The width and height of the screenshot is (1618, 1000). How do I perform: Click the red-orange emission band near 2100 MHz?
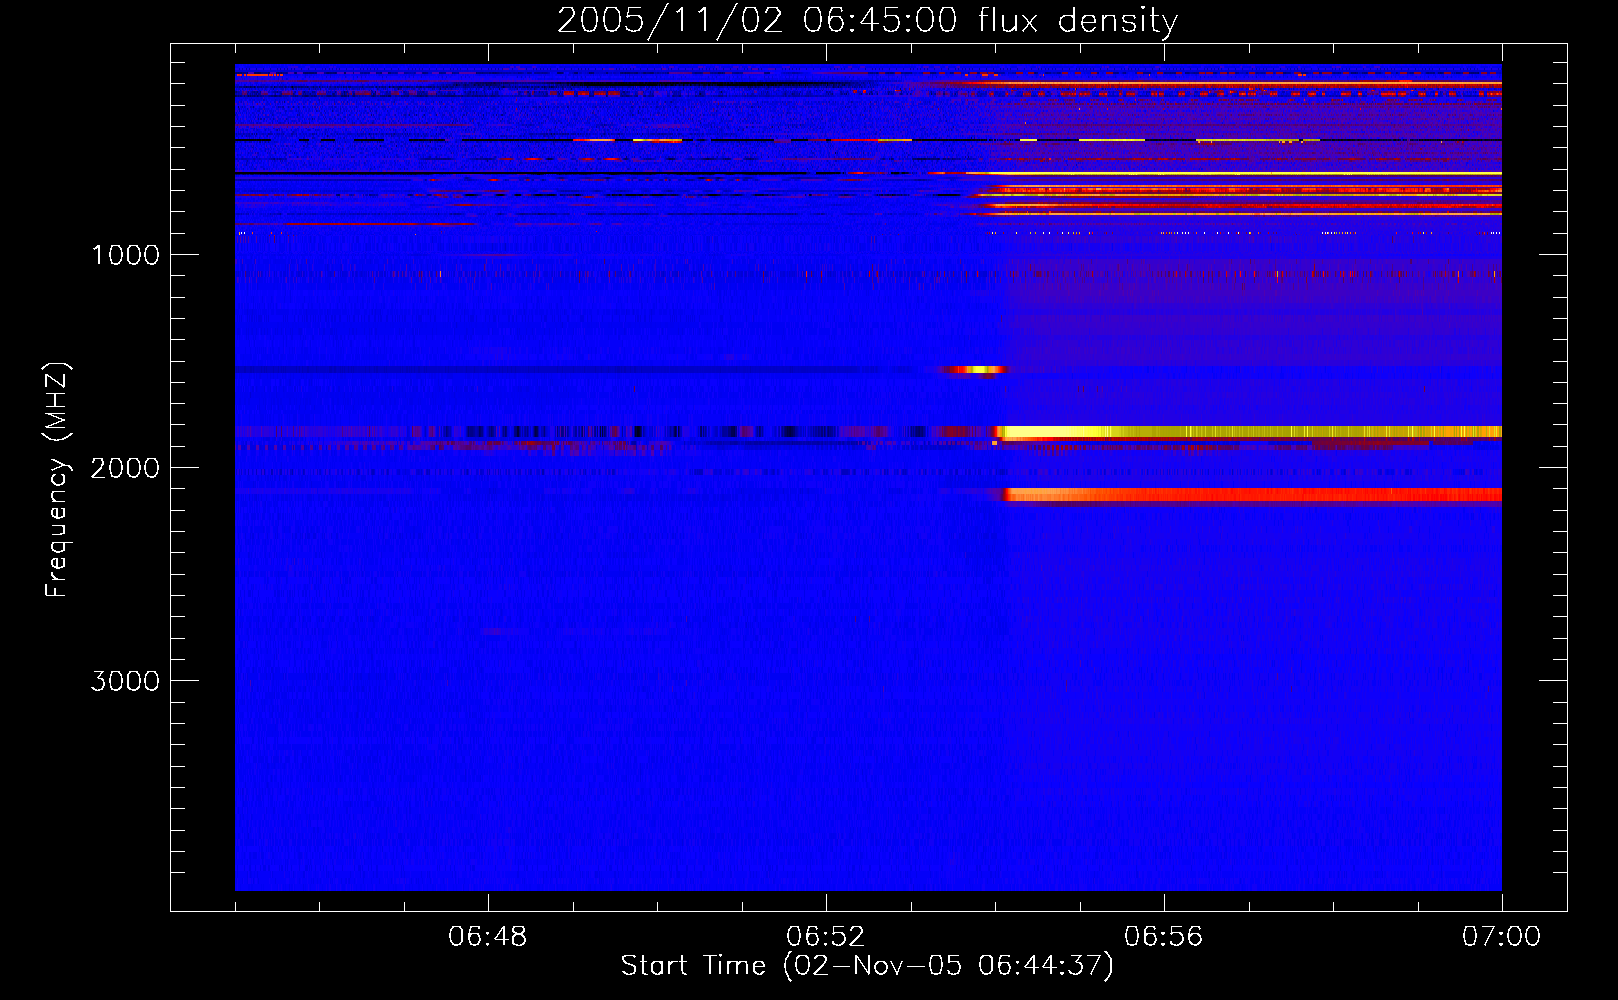(1252, 494)
